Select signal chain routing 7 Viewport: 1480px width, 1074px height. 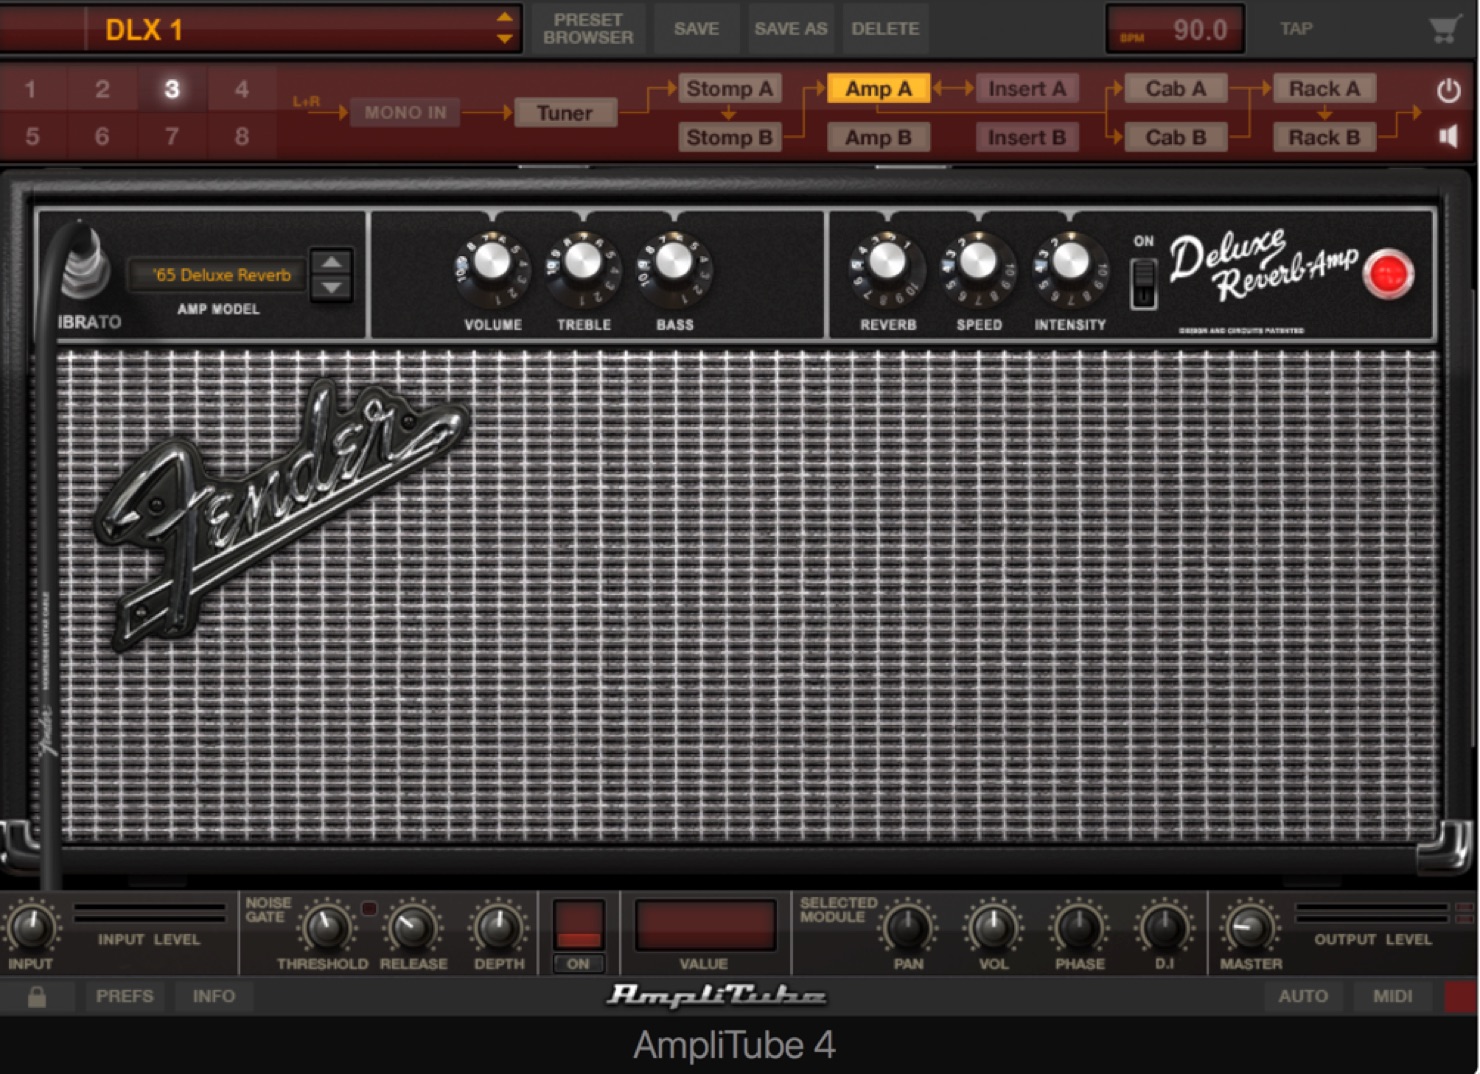click(172, 136)
